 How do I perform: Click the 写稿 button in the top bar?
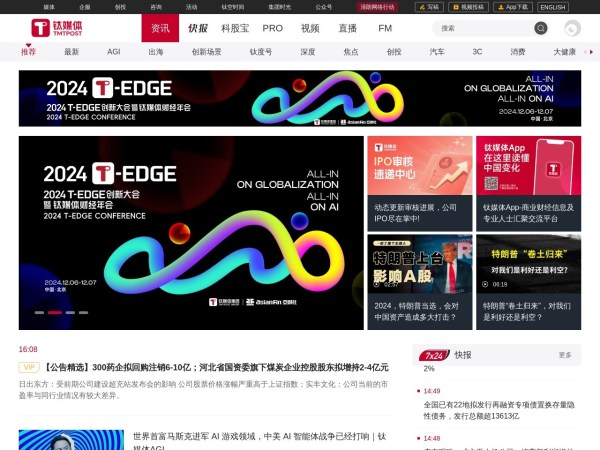click(428, 6)
